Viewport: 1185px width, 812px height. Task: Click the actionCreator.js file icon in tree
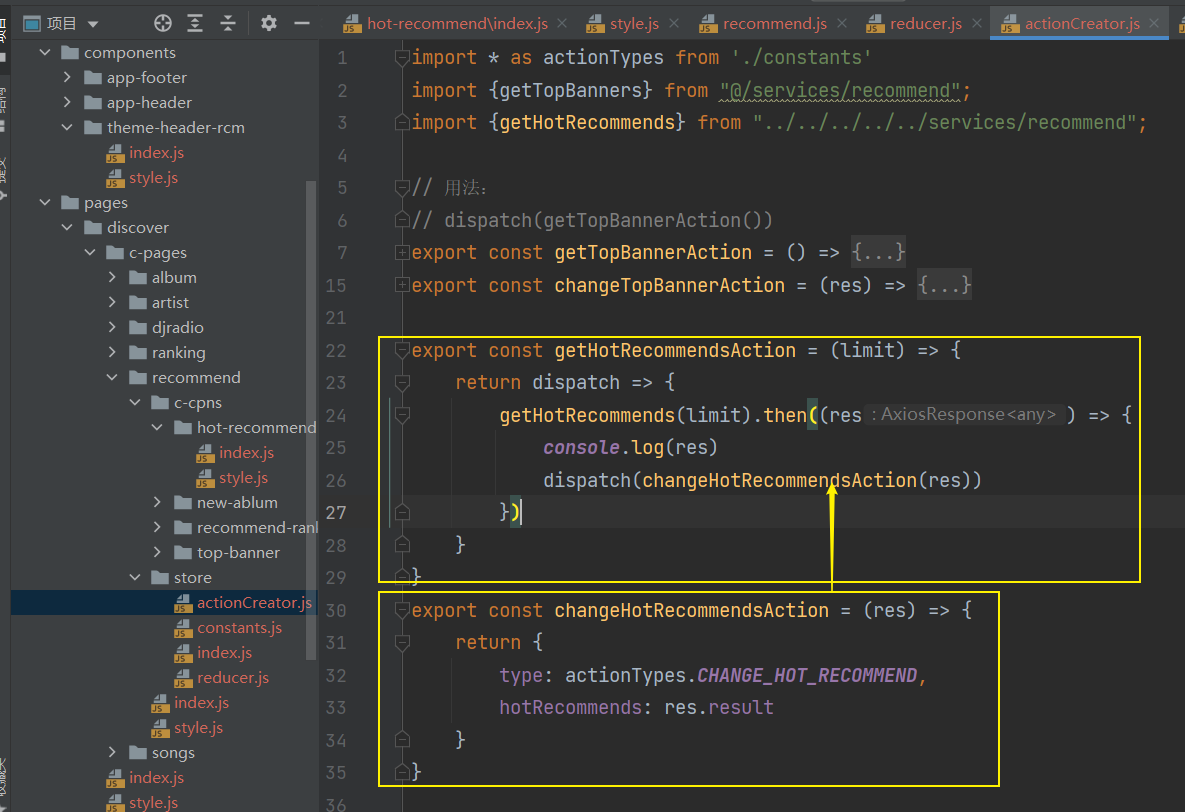click(x=183, y=603)
